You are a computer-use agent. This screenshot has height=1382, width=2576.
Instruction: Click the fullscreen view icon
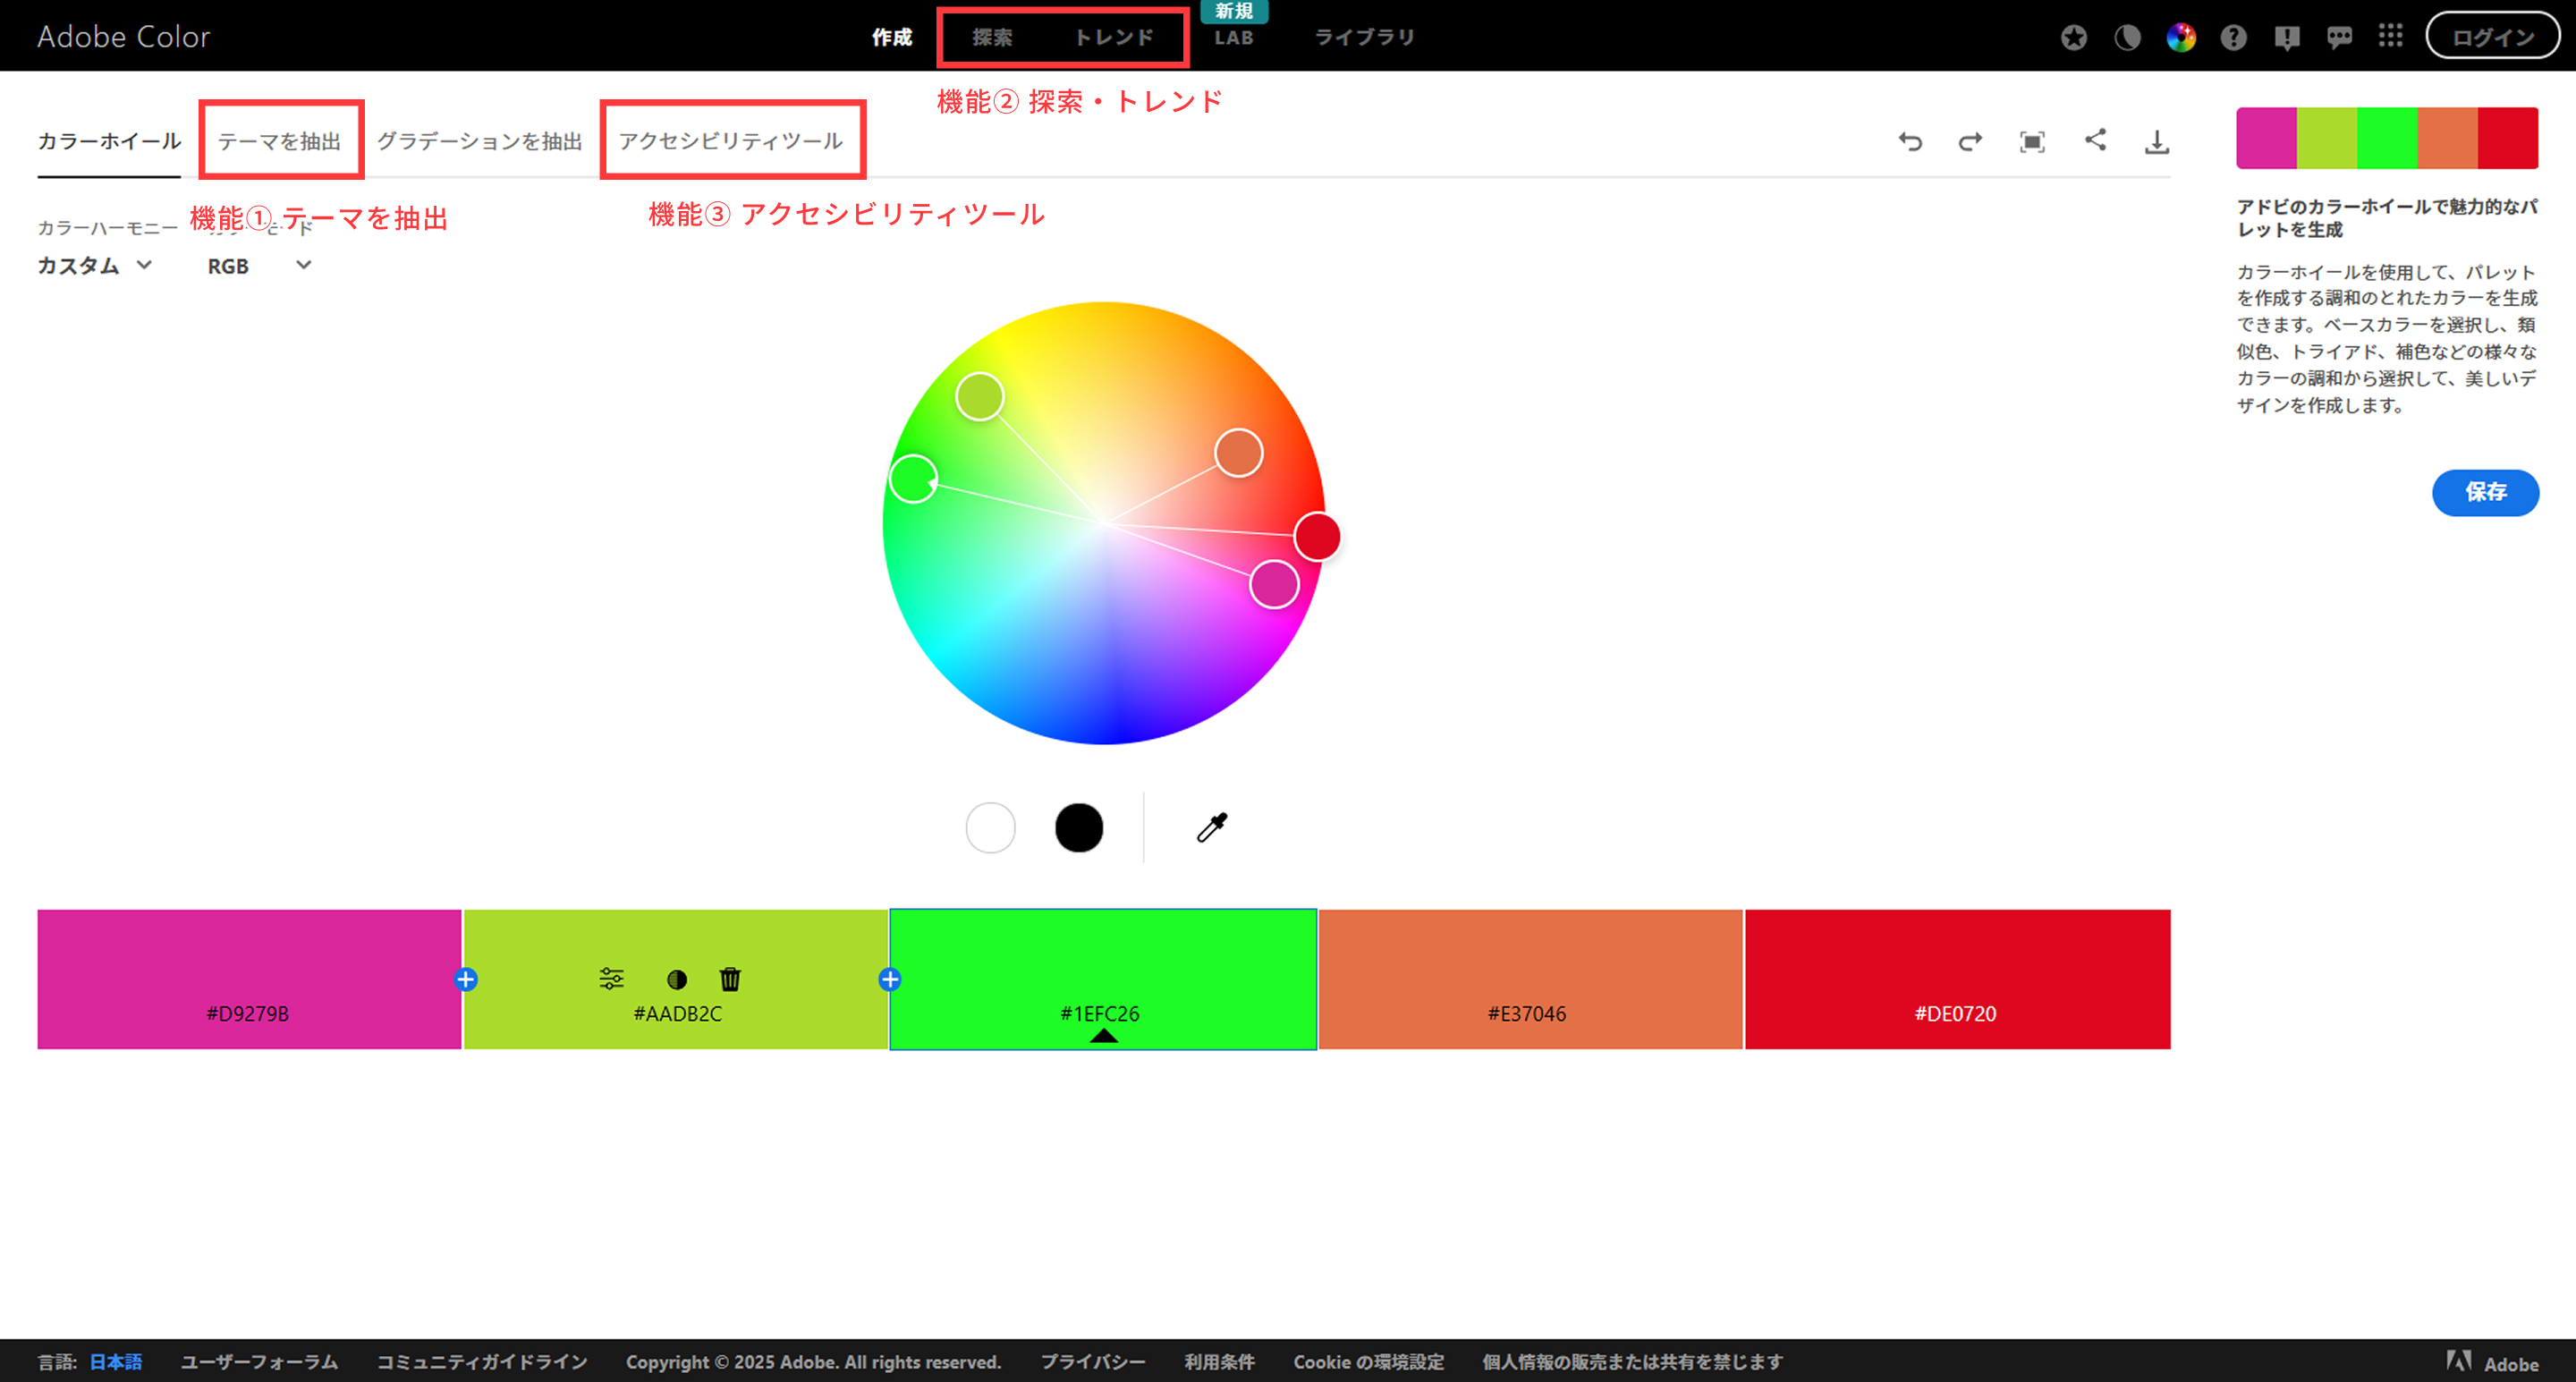2031,141
